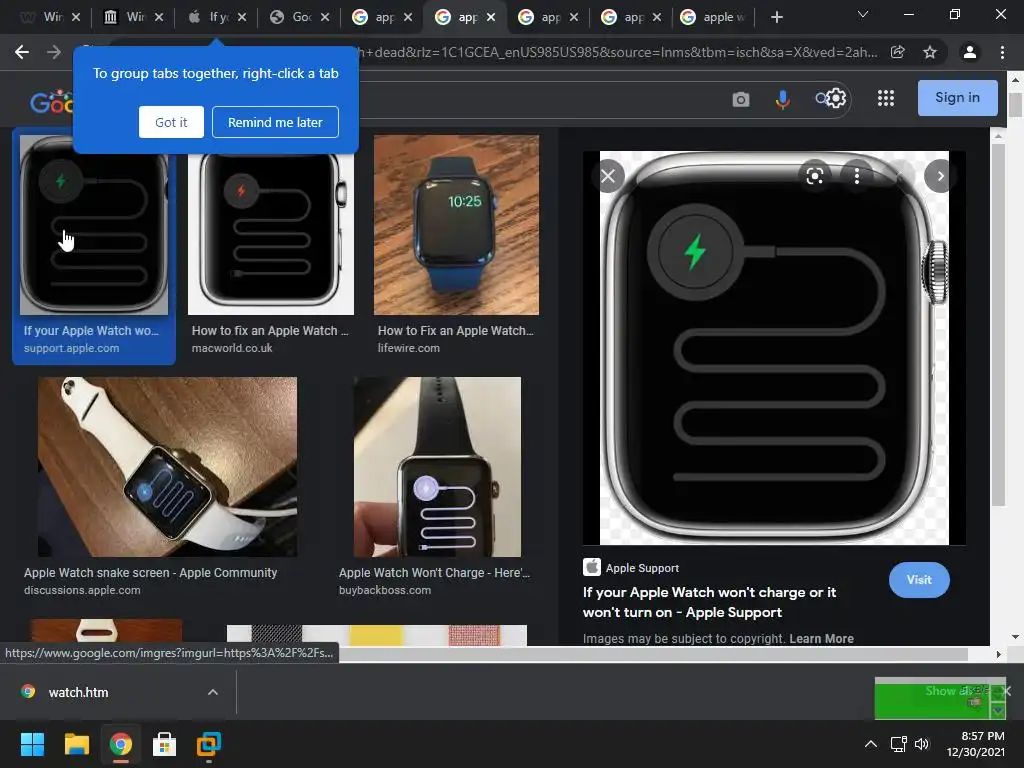
Task: Open File Explorer from taskbar
Action: tap(76, 744)
